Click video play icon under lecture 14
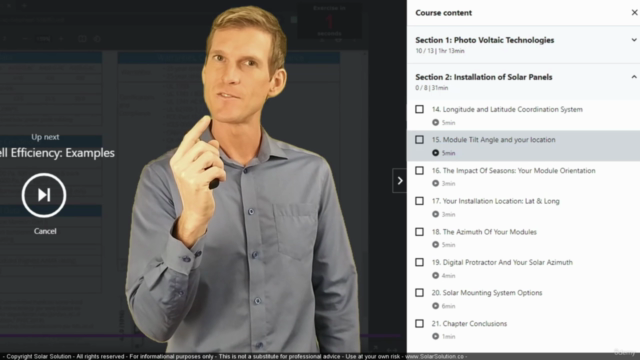This screenshot has width=640, height=360. click(436, 122)
